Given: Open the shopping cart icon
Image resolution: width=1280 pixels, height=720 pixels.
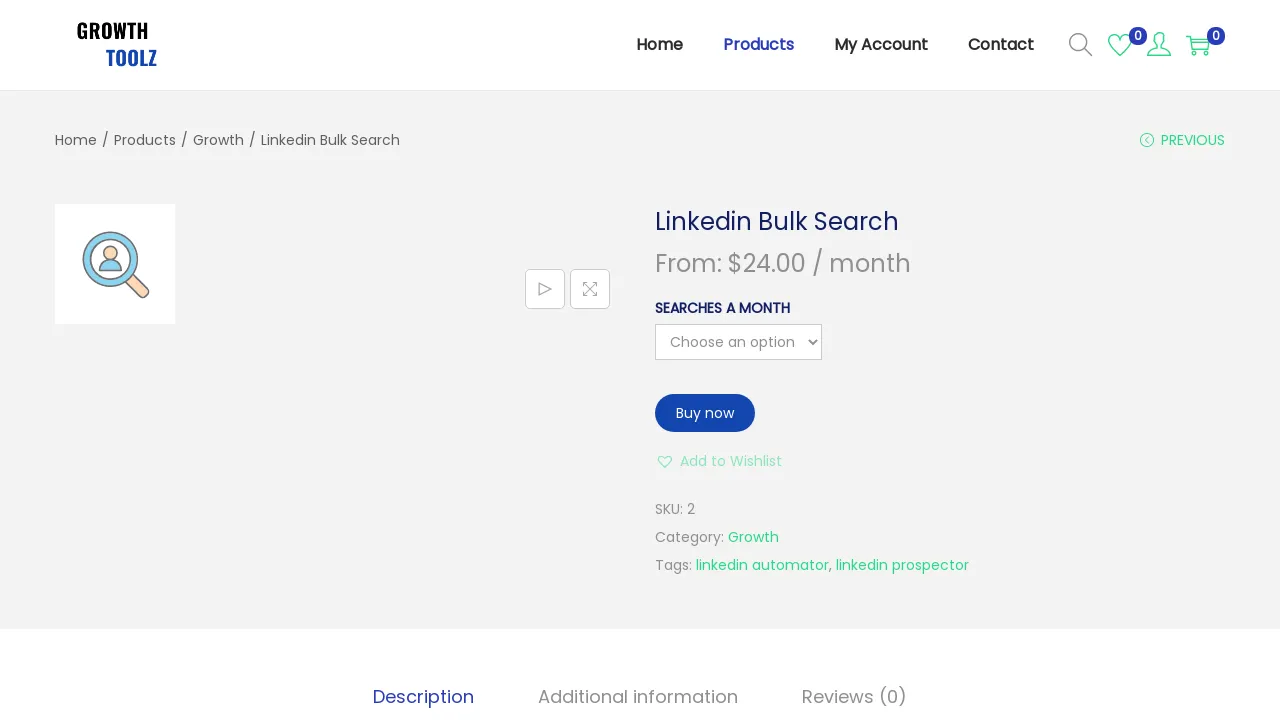Looking at the screenshot, I should click(1197, 45).
